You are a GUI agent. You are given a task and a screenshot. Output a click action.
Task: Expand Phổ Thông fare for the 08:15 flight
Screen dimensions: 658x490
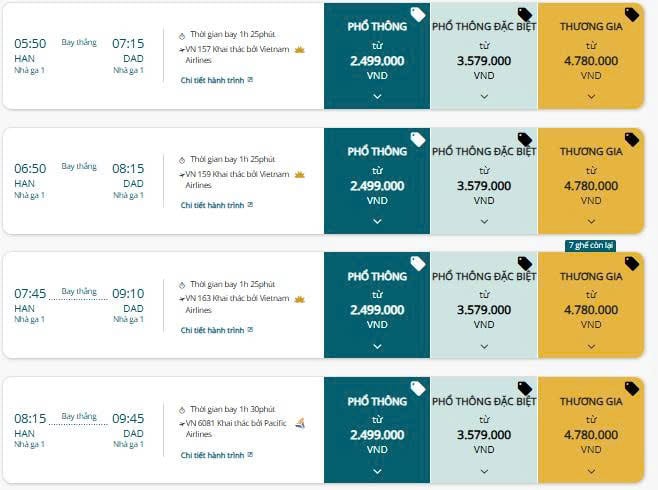point(377,470)
